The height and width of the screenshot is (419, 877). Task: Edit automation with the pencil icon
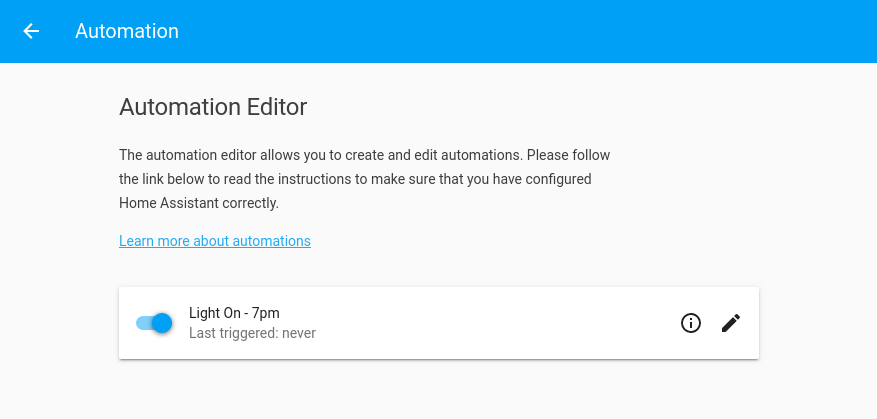click(x=731, y=323)
